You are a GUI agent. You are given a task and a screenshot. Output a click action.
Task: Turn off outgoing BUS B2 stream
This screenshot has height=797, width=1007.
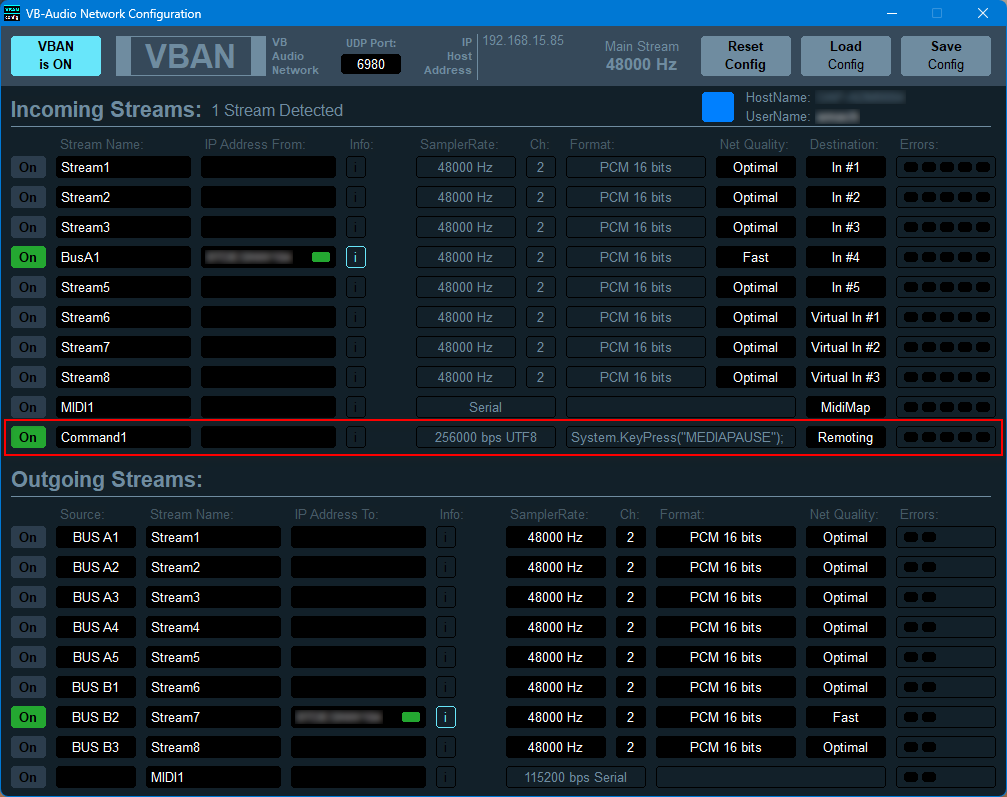point(28,717)
